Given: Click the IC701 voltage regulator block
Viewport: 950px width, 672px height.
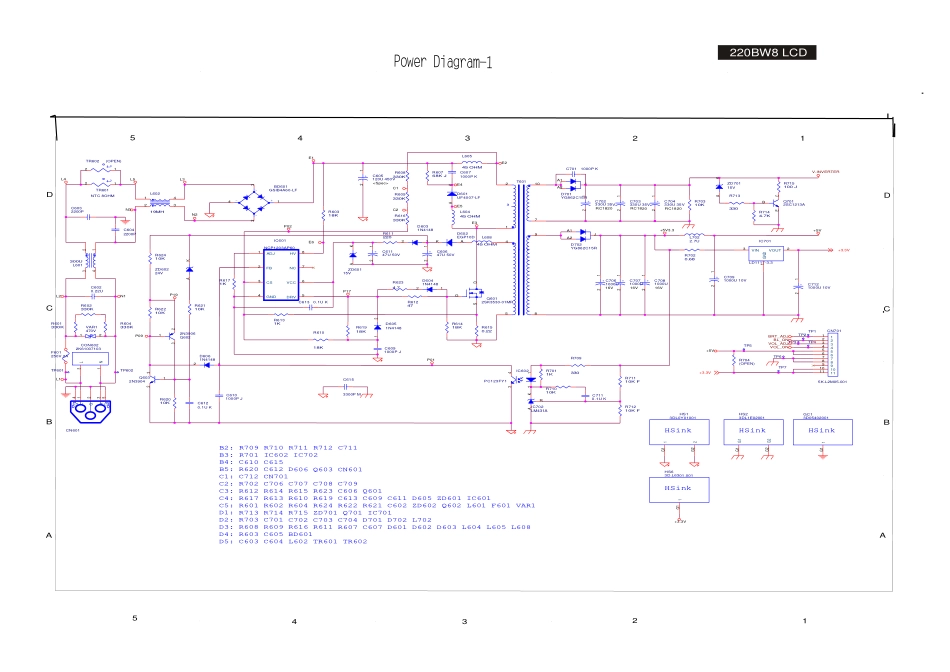Looking at the screenshot, I should (765, 255).
